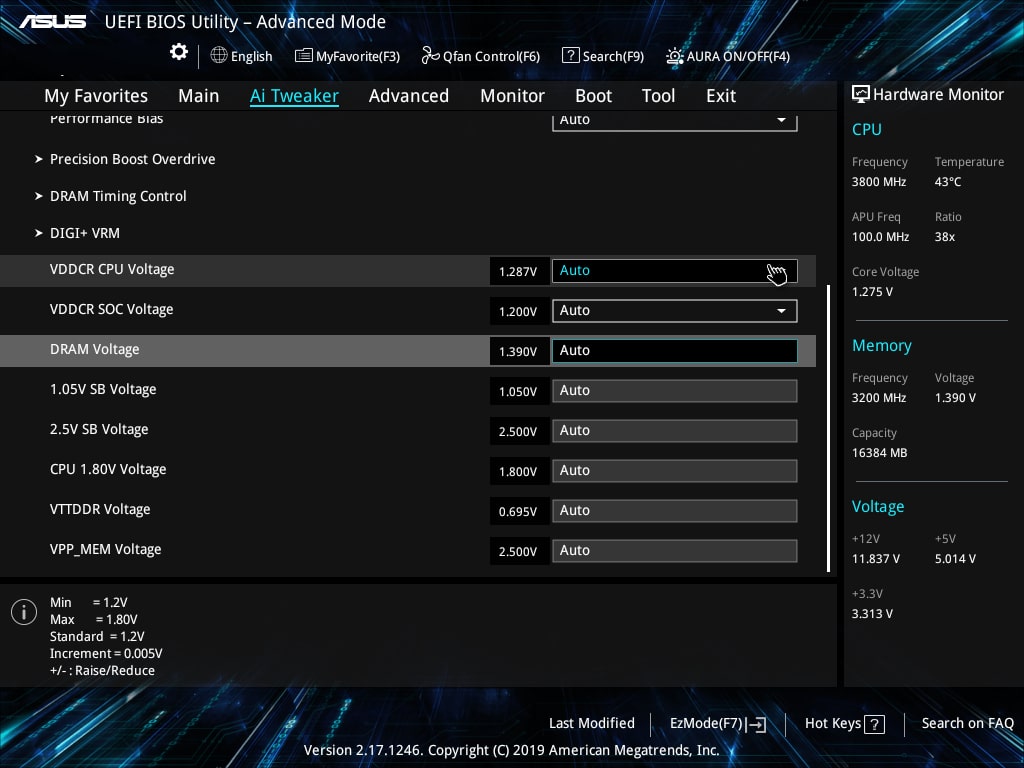Open the VDDCR SOC Voltage dropdown arrow
The image size is (1024, 768).
[781, 311]
